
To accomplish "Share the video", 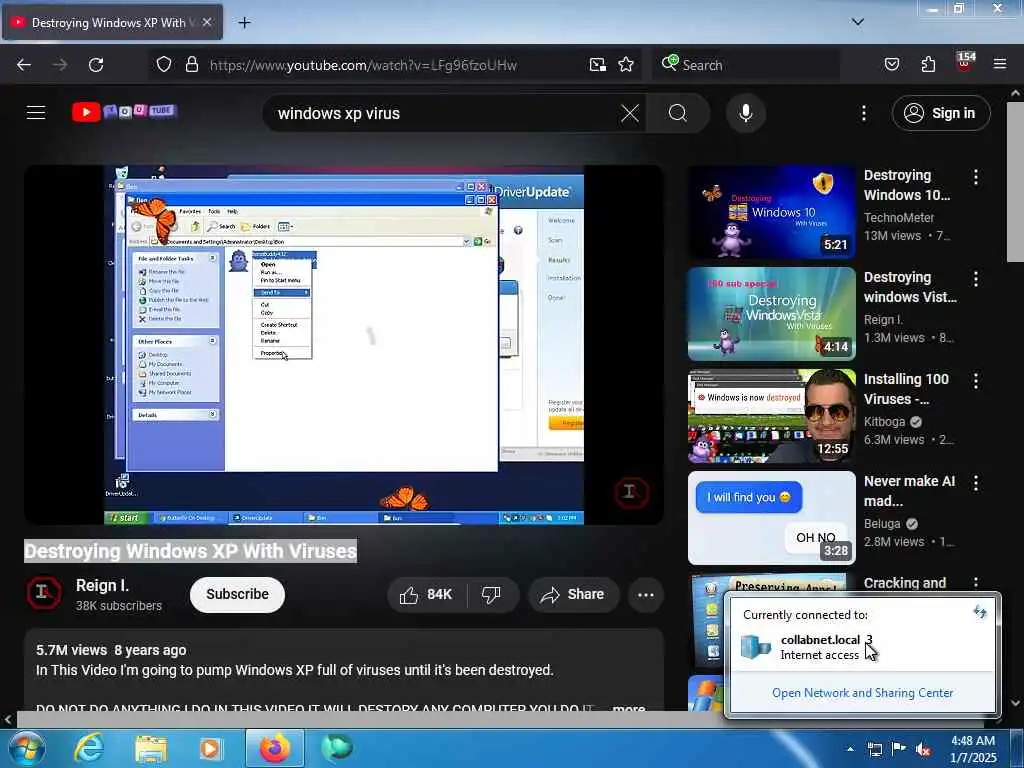I will 573,594.
